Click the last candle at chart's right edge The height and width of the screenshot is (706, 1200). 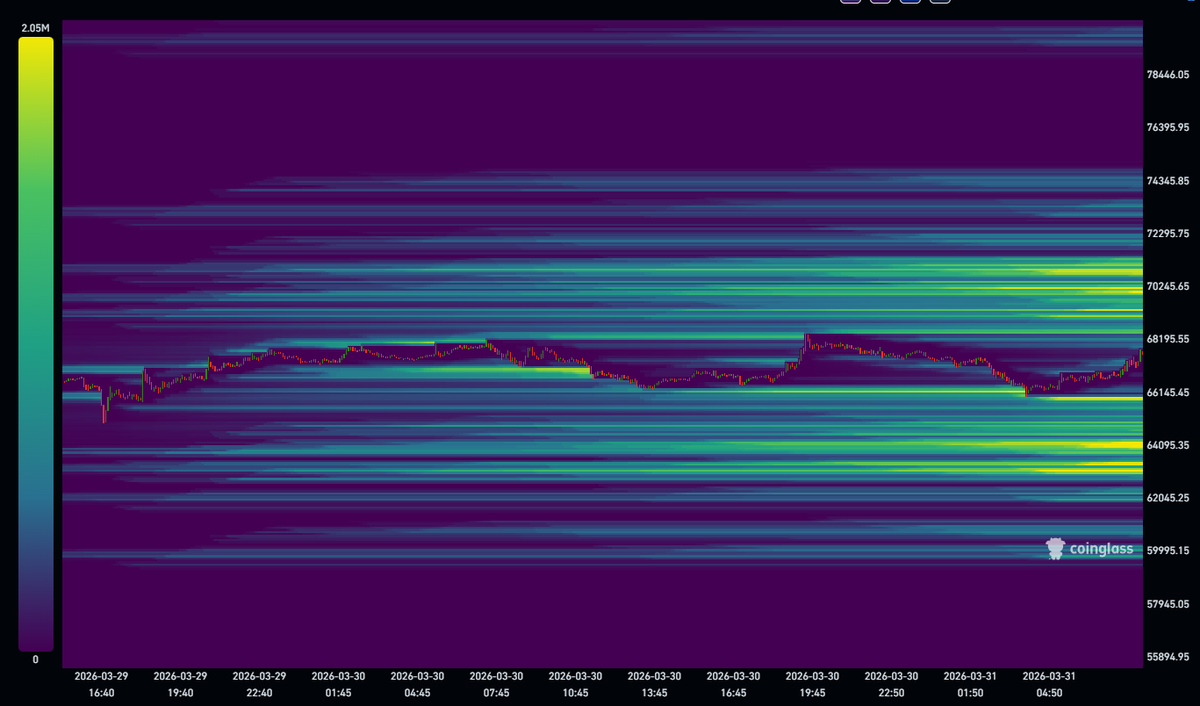1140,354
